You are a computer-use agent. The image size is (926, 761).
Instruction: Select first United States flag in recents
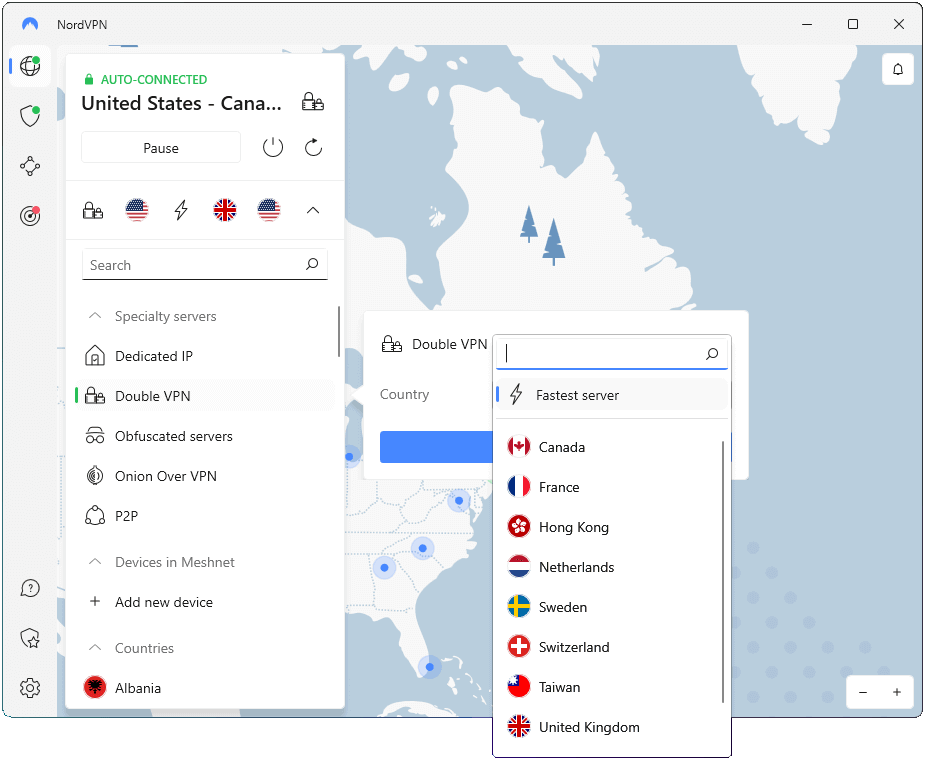[137, 210]
